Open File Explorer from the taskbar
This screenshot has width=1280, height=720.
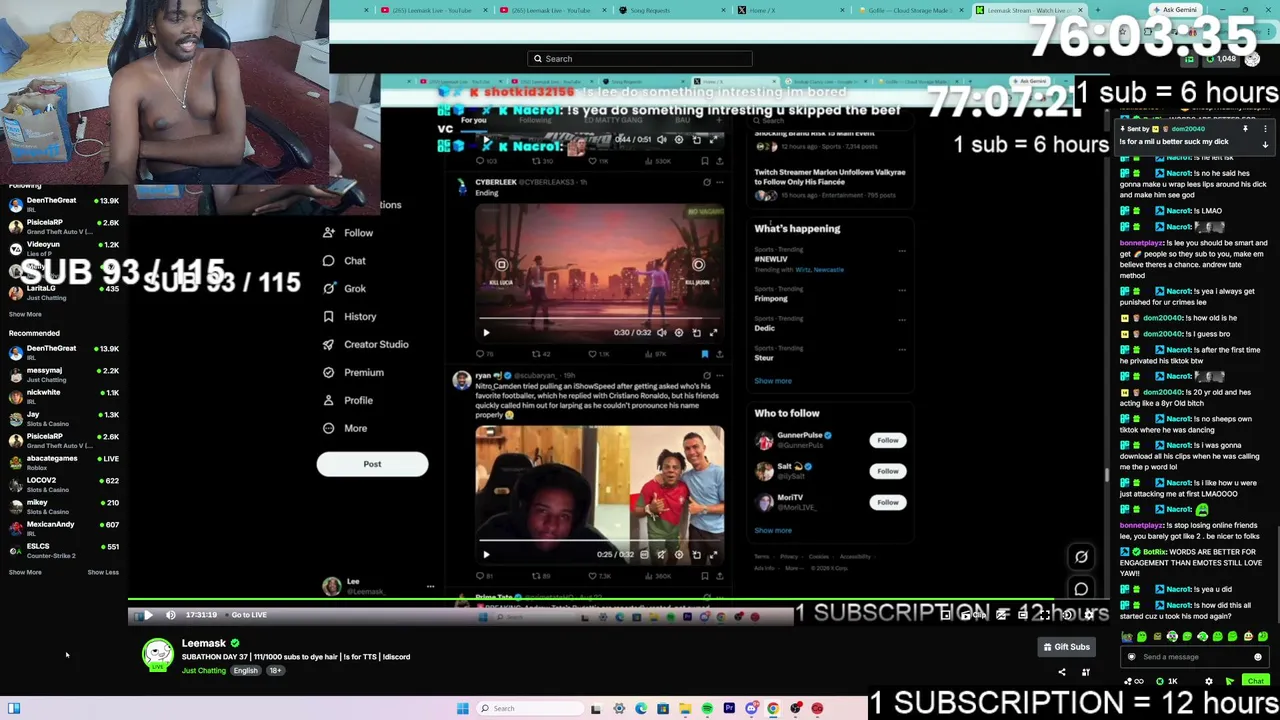pos(685,709)
